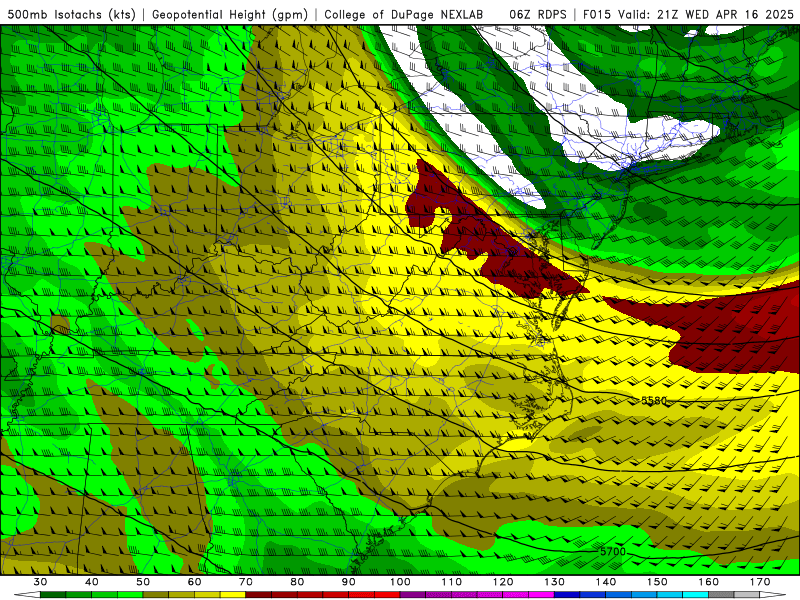This screenshot has width=800, height=600.
Task: Click the 30 value on the color scale
Action: 40,582
